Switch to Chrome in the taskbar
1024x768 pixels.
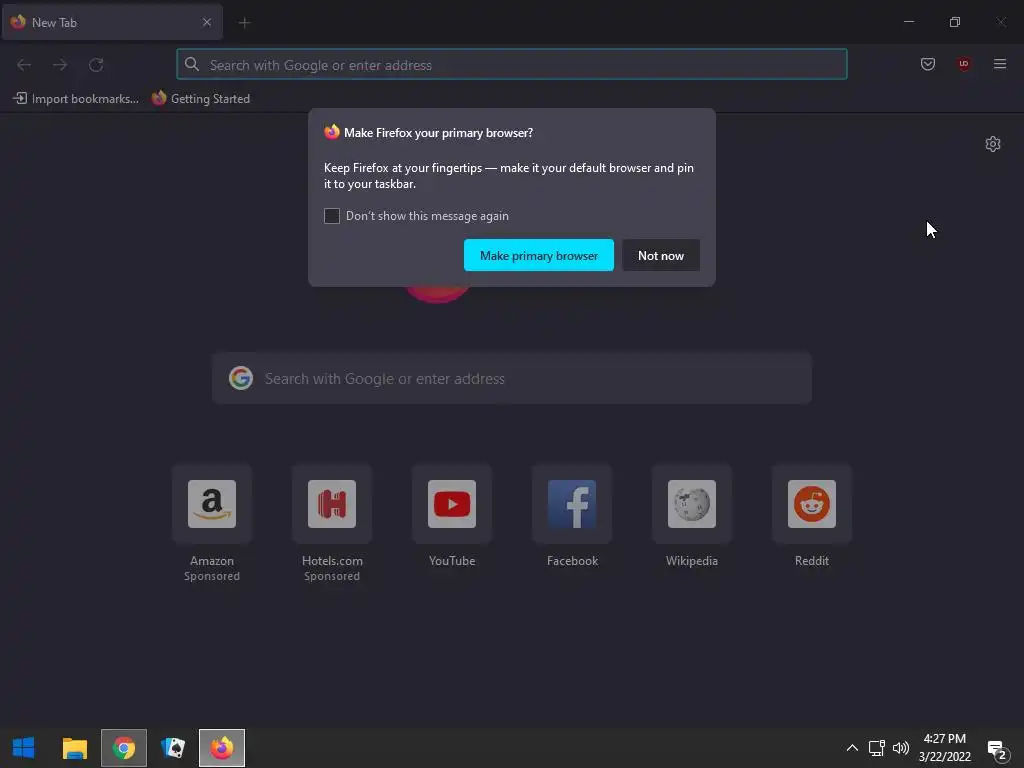pyautogui.click(x=124, y=748)
